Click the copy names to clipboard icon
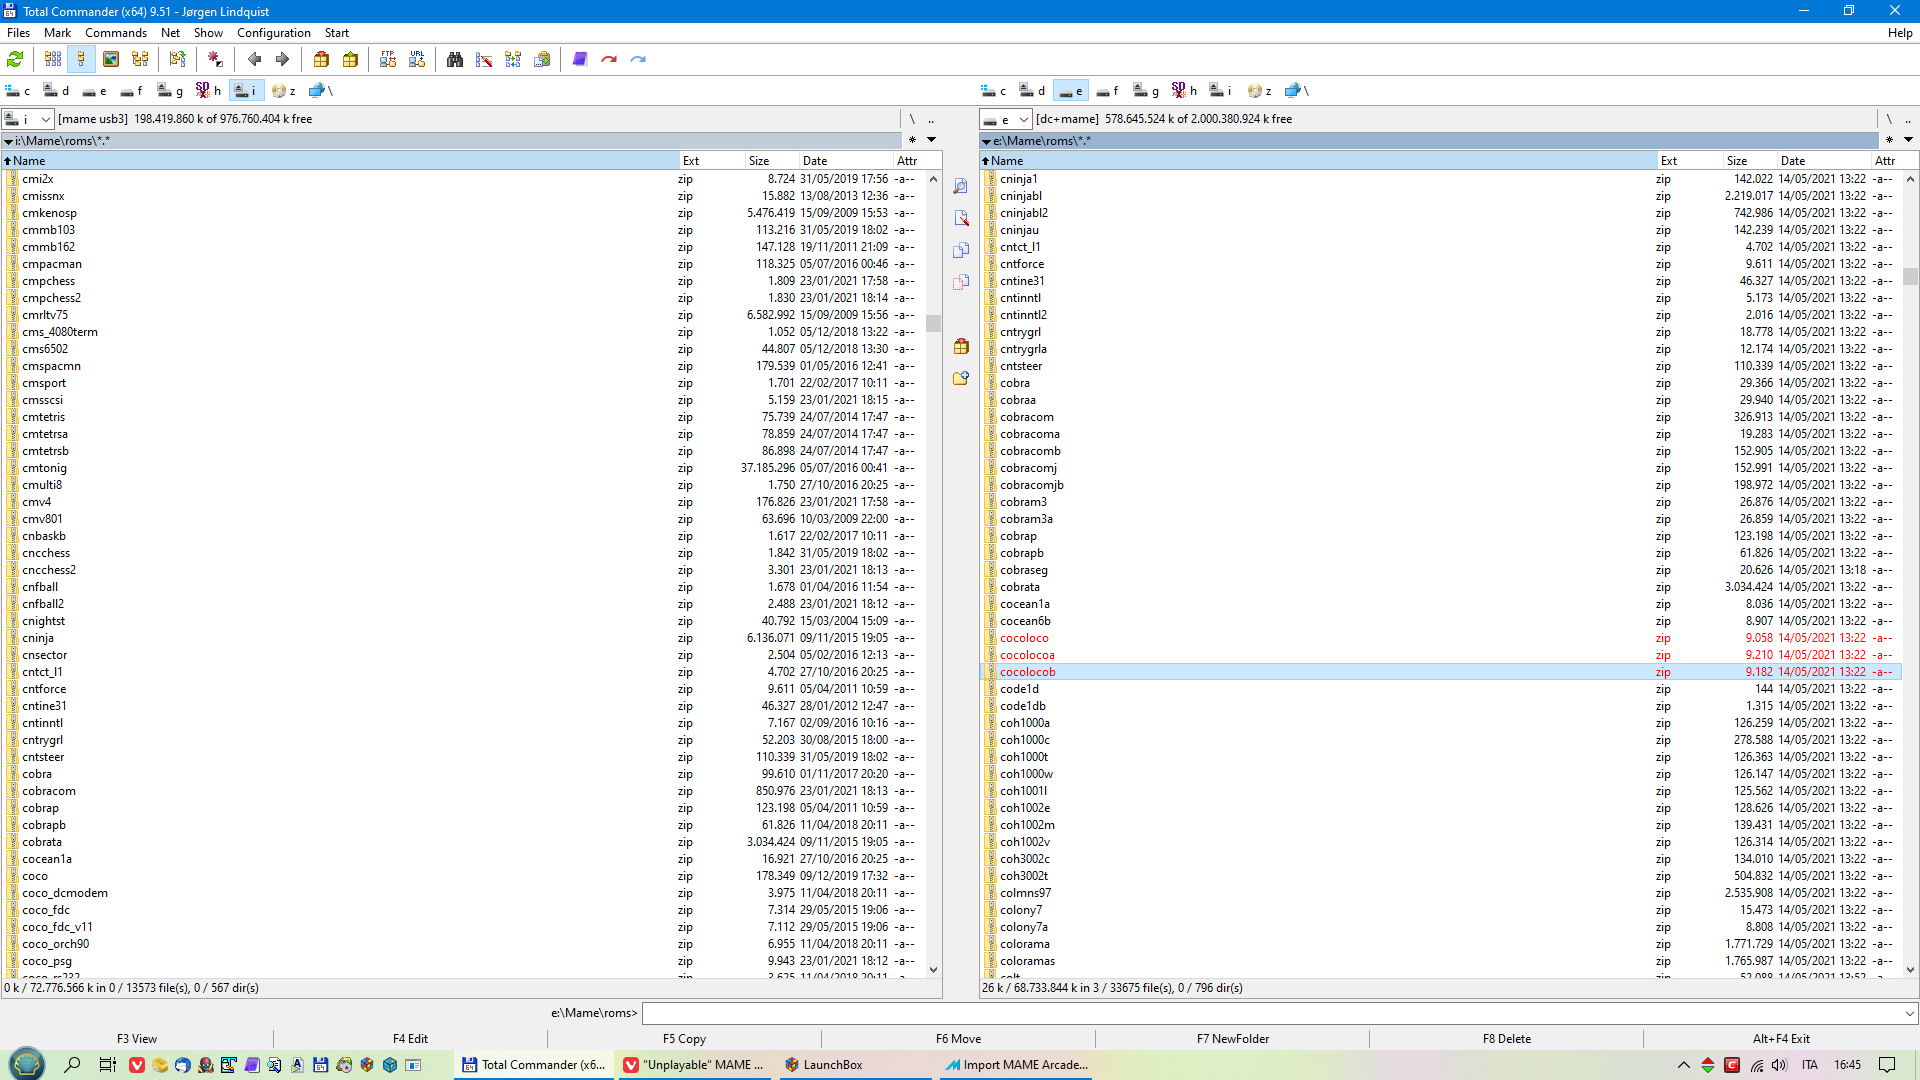The height and width of the screenshot is (1080, 1920). pos(542,59)
